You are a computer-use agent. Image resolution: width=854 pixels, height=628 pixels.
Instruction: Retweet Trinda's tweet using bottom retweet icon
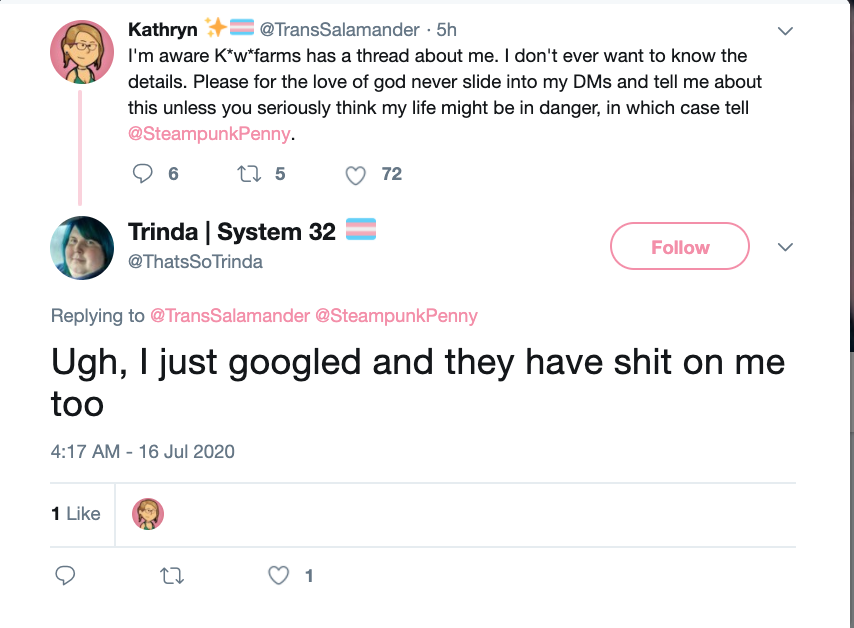point(172,576)
